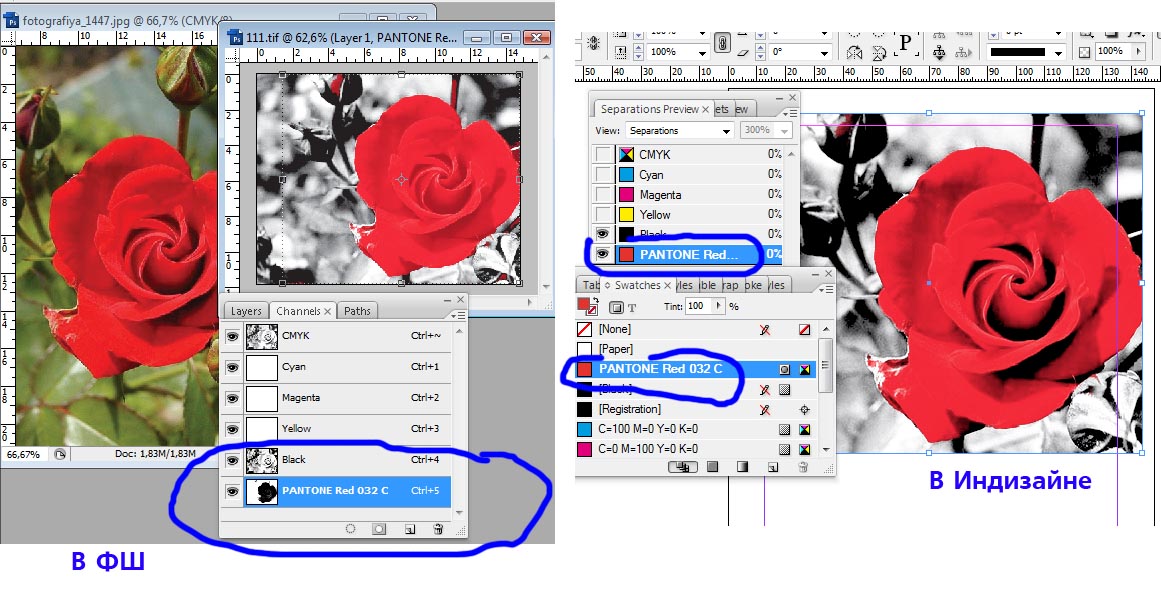1161x589 pixels.
Task: Select the [Registration] swatch
Action: coord(696,409)
